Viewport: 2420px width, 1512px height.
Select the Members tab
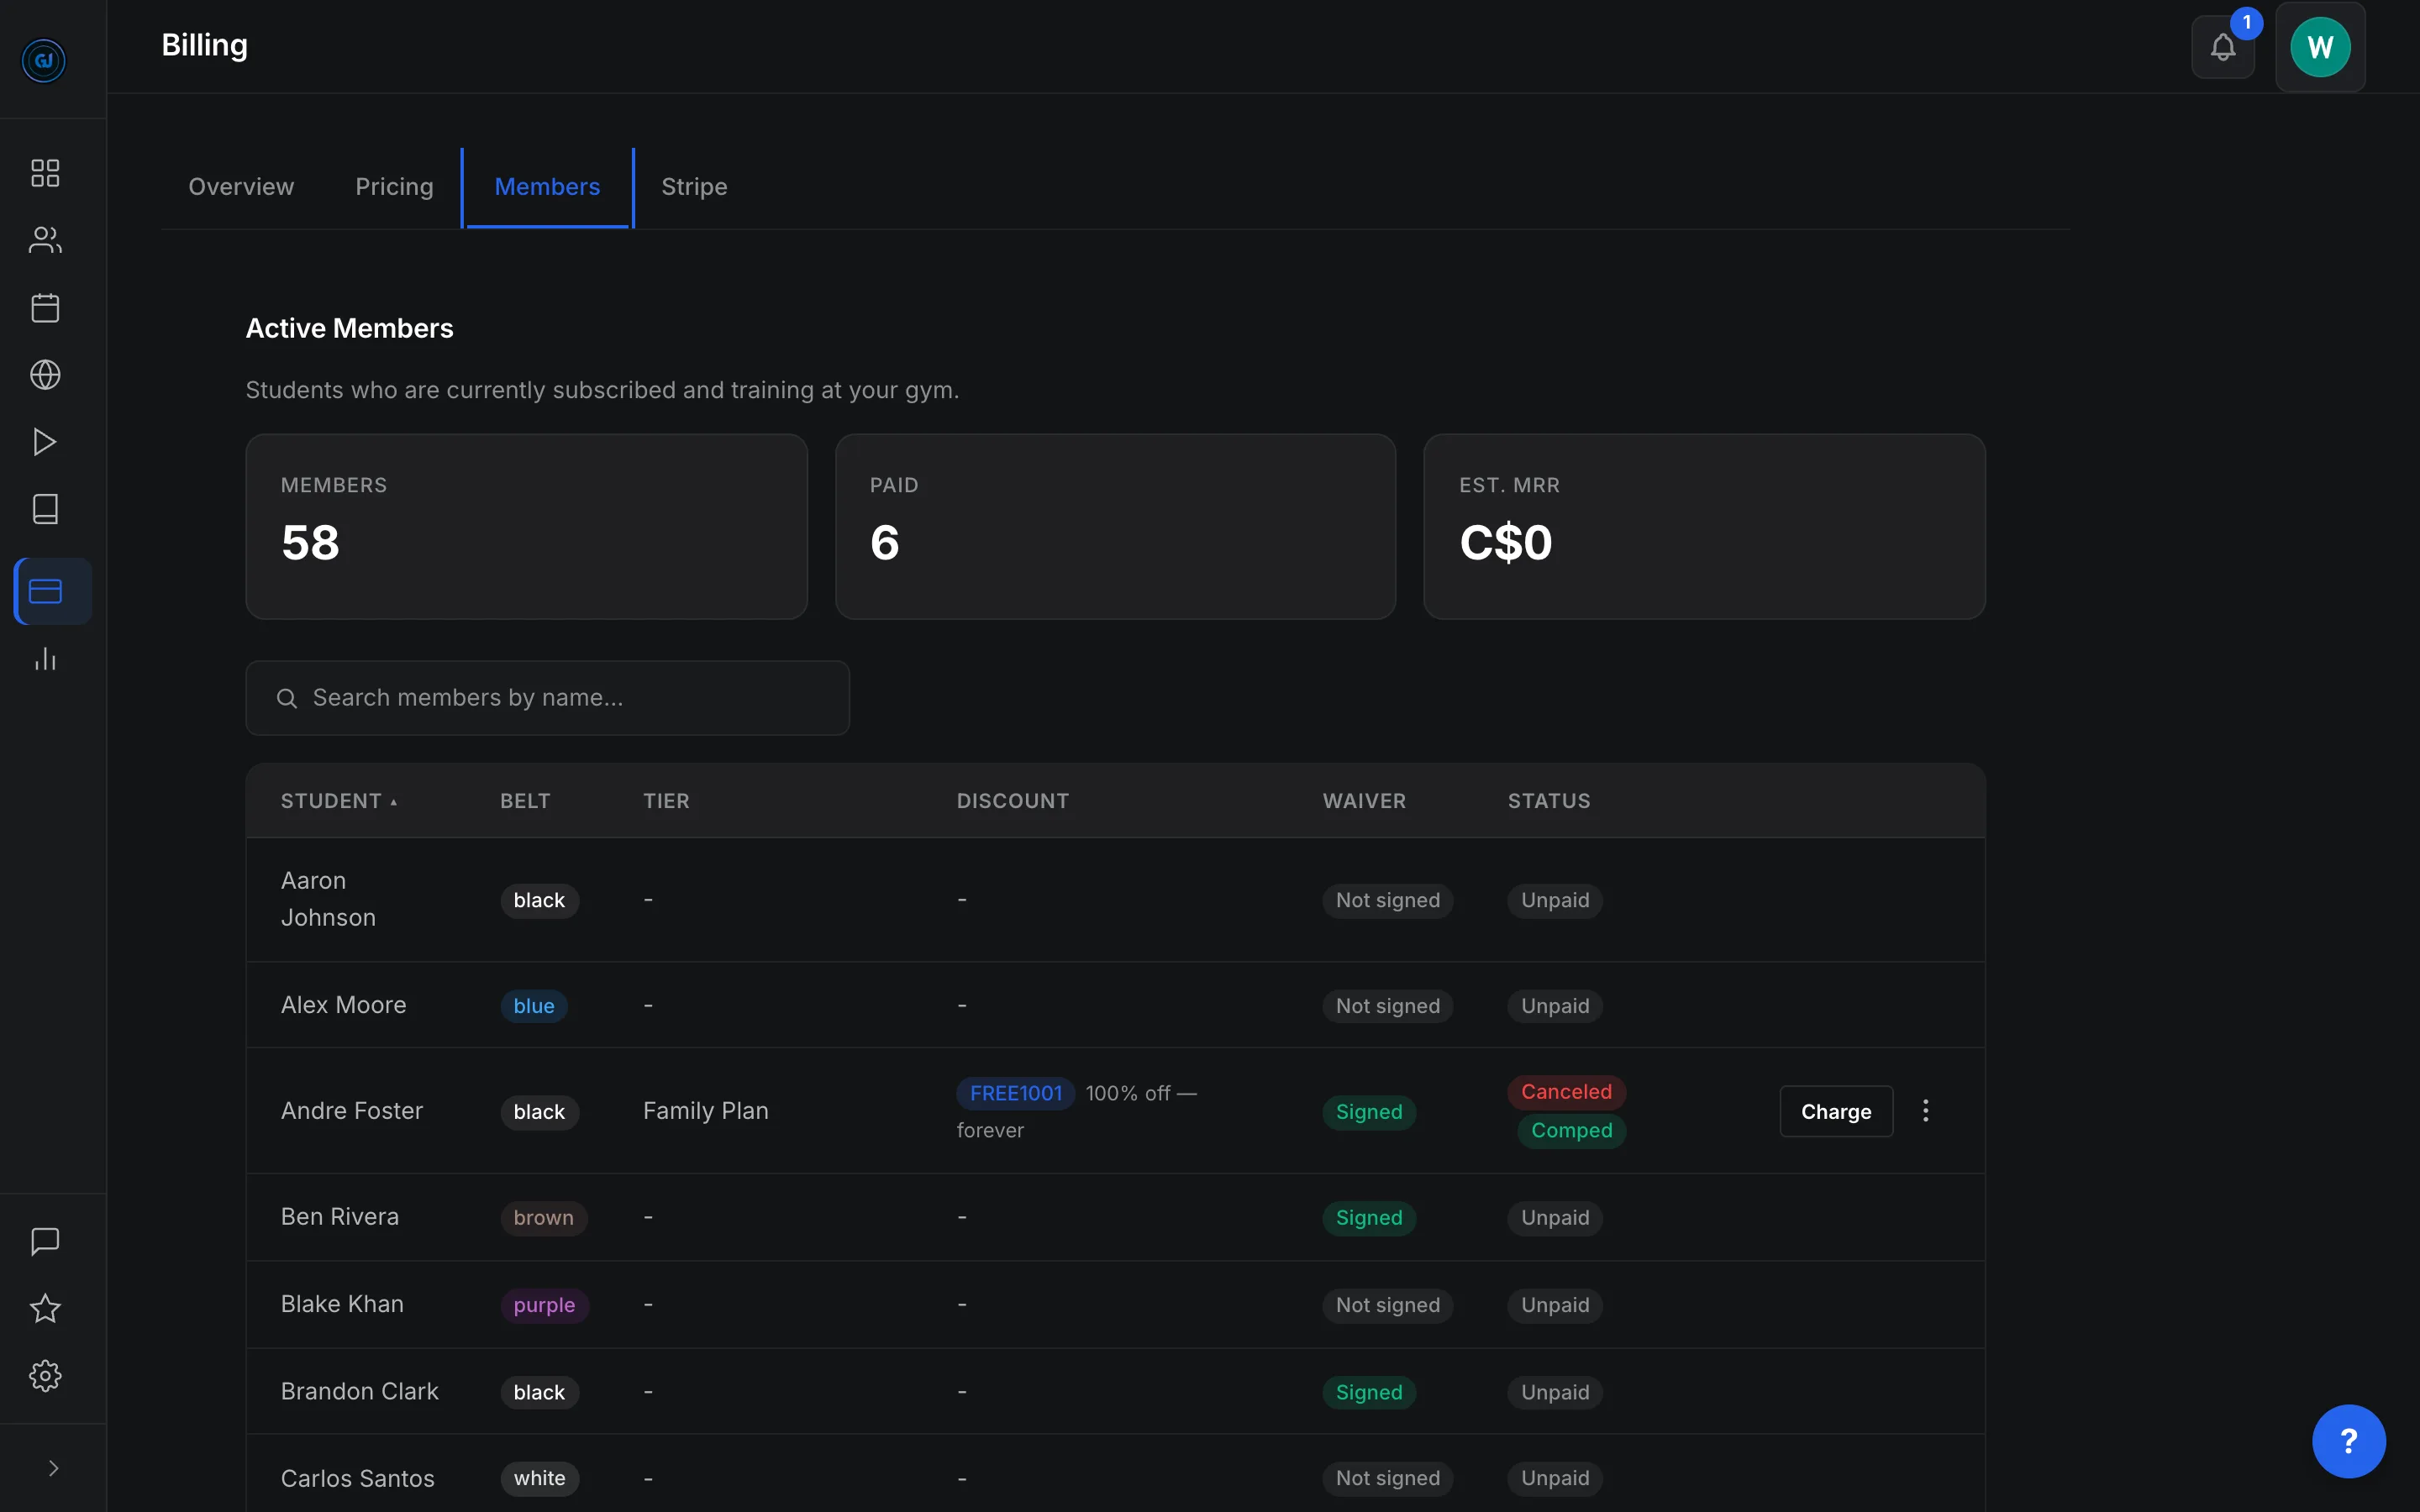[x=547, y=187]
